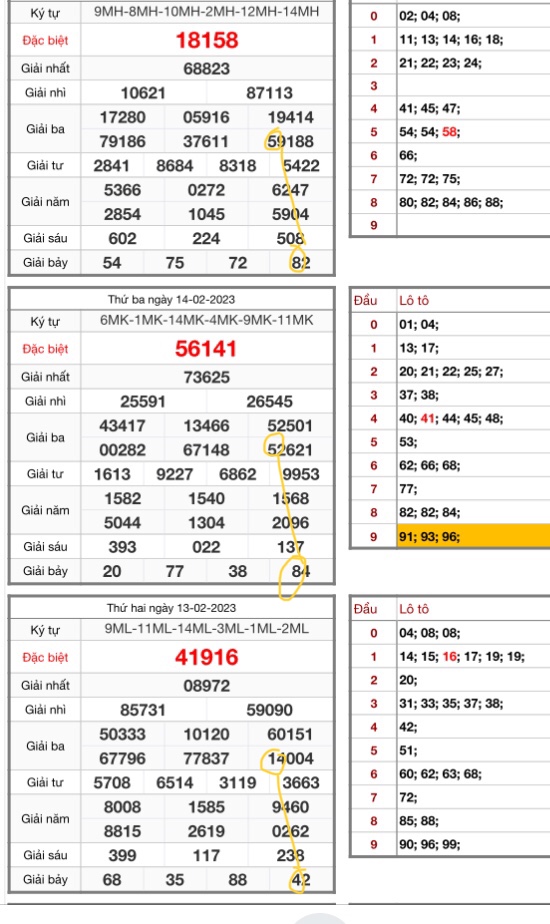This screenshot has height=924, width=550.
Task: Click the special prize number 56141
Action: coord(206,349)
